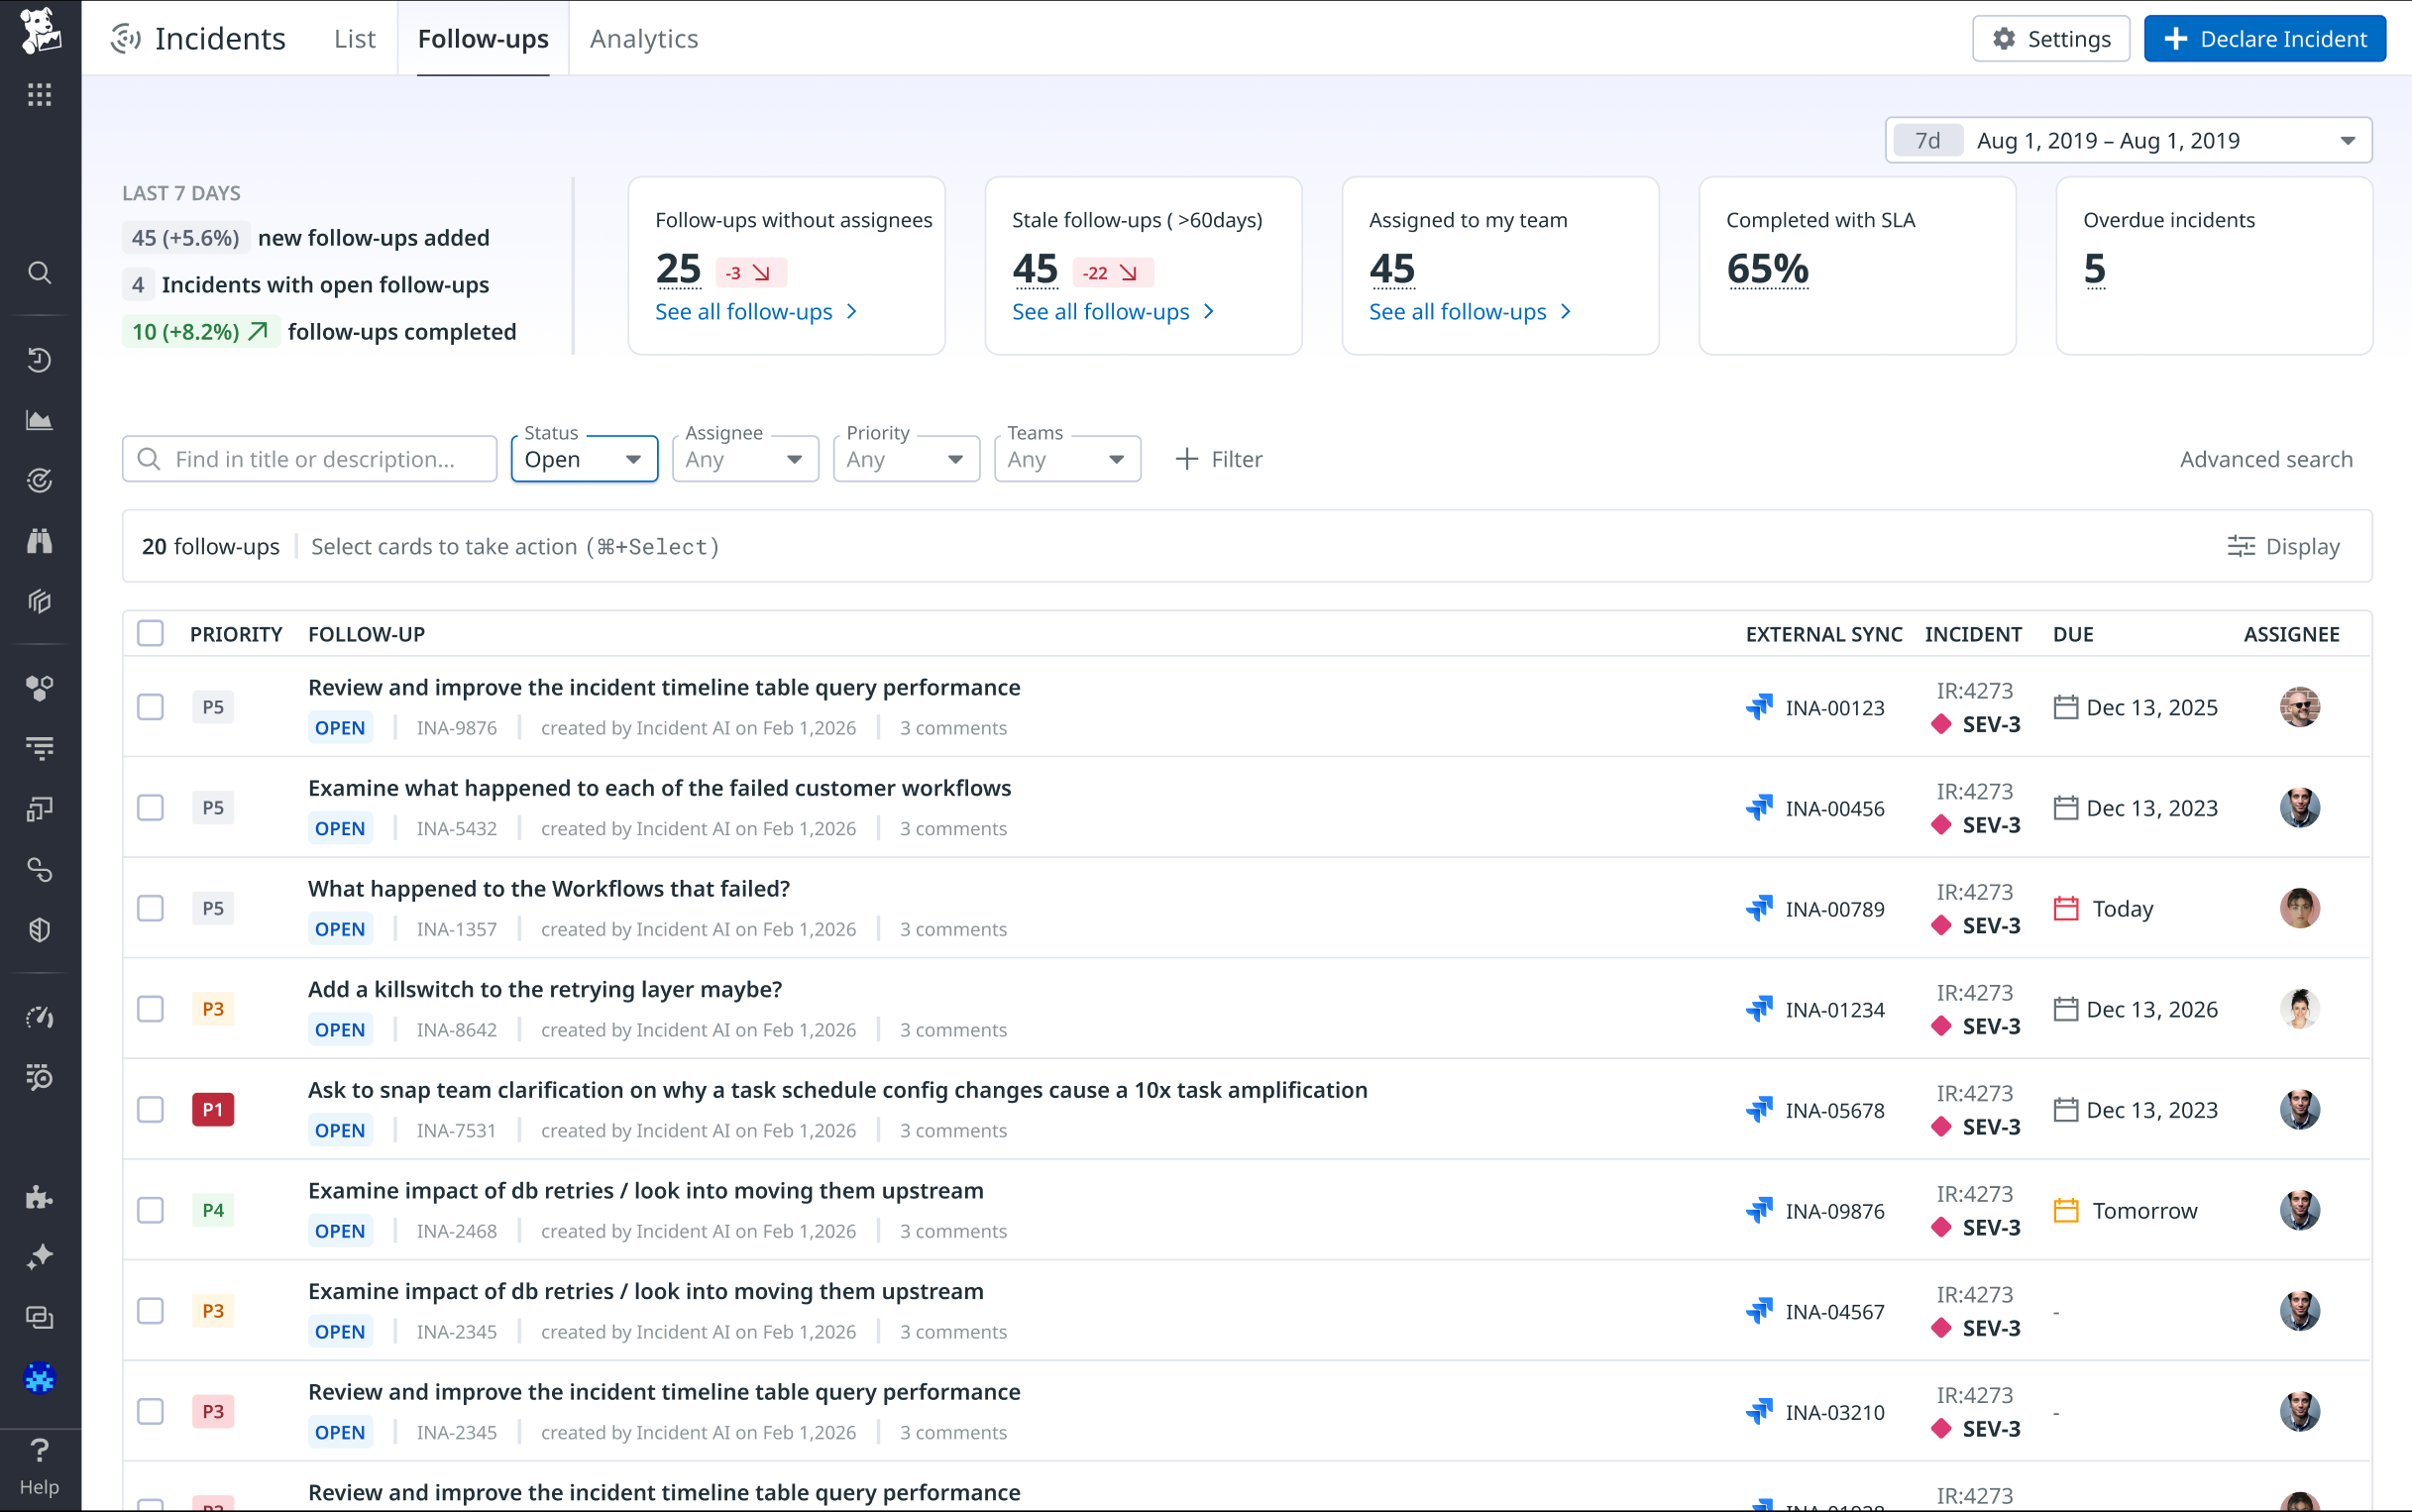The width and height of the screenshot is (2412, 1512).
Task: Click the Datadog dog logo
Action: (40, 30)
